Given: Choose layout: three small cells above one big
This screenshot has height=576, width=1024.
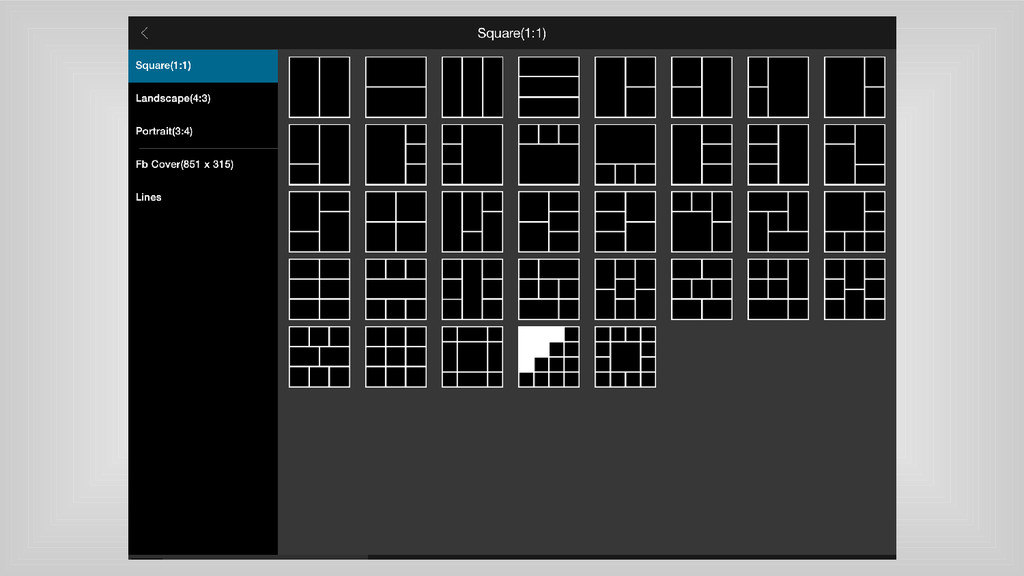Looking at the screenshot, I should (x=549, y=155).
